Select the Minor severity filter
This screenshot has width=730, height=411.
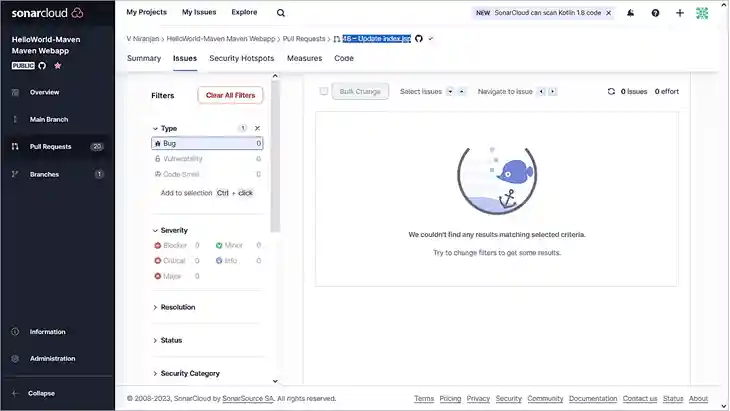point(238,245)
